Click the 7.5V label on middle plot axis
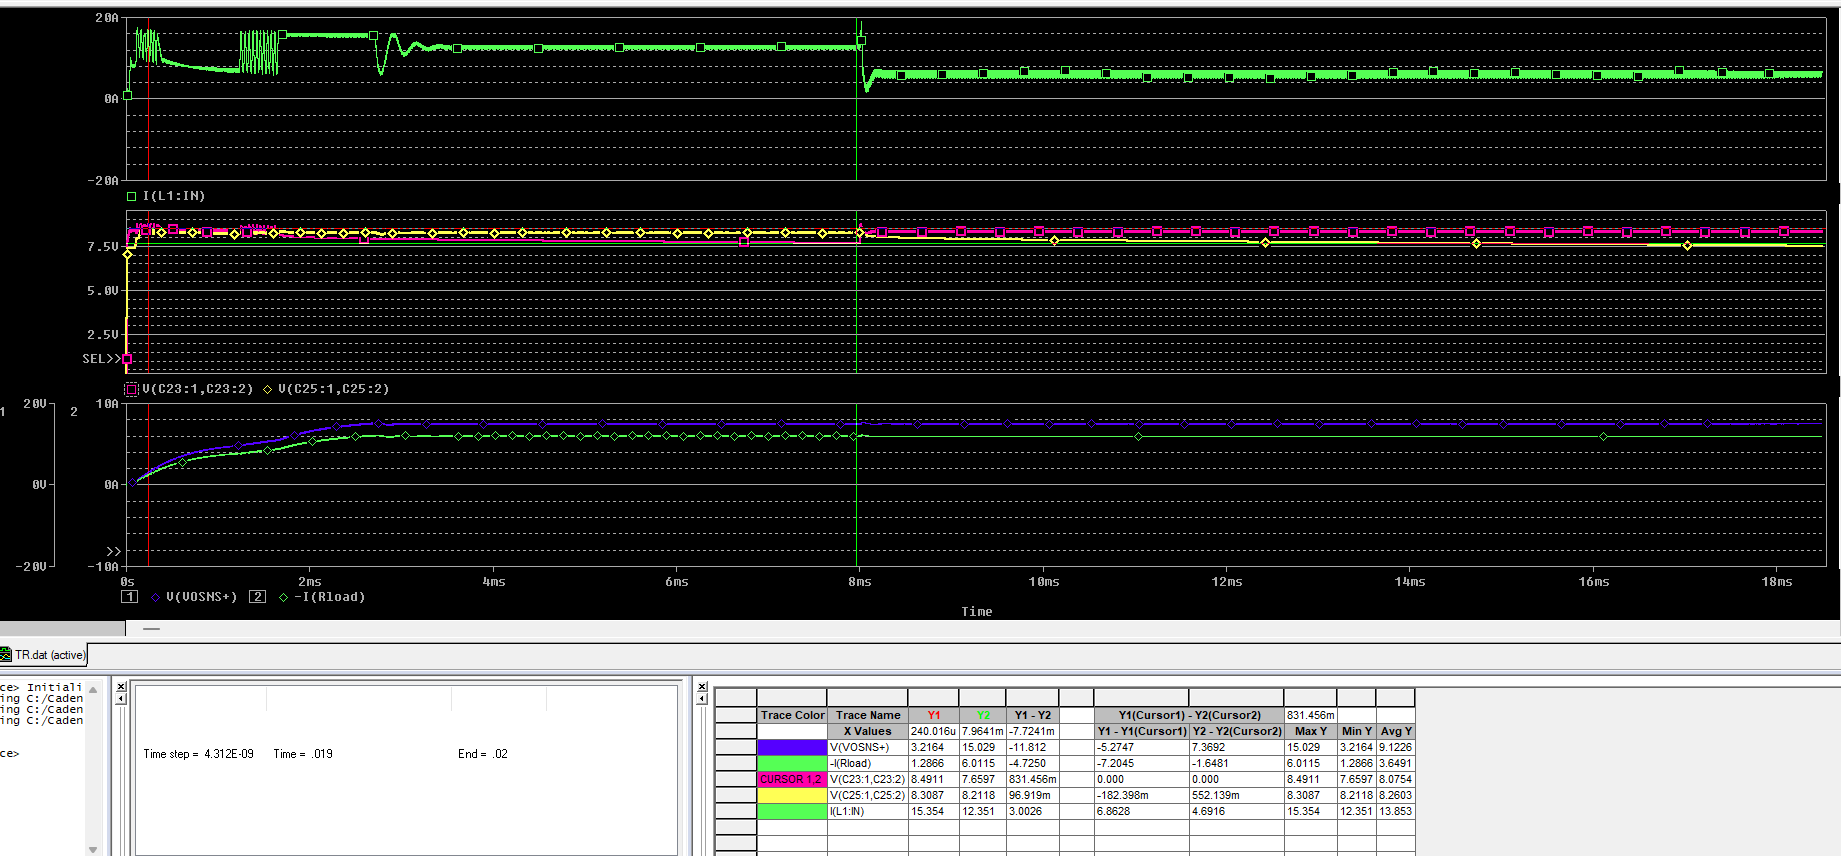Image resolution: width=1841 pixels, height=856 pixels. (103, 246)
